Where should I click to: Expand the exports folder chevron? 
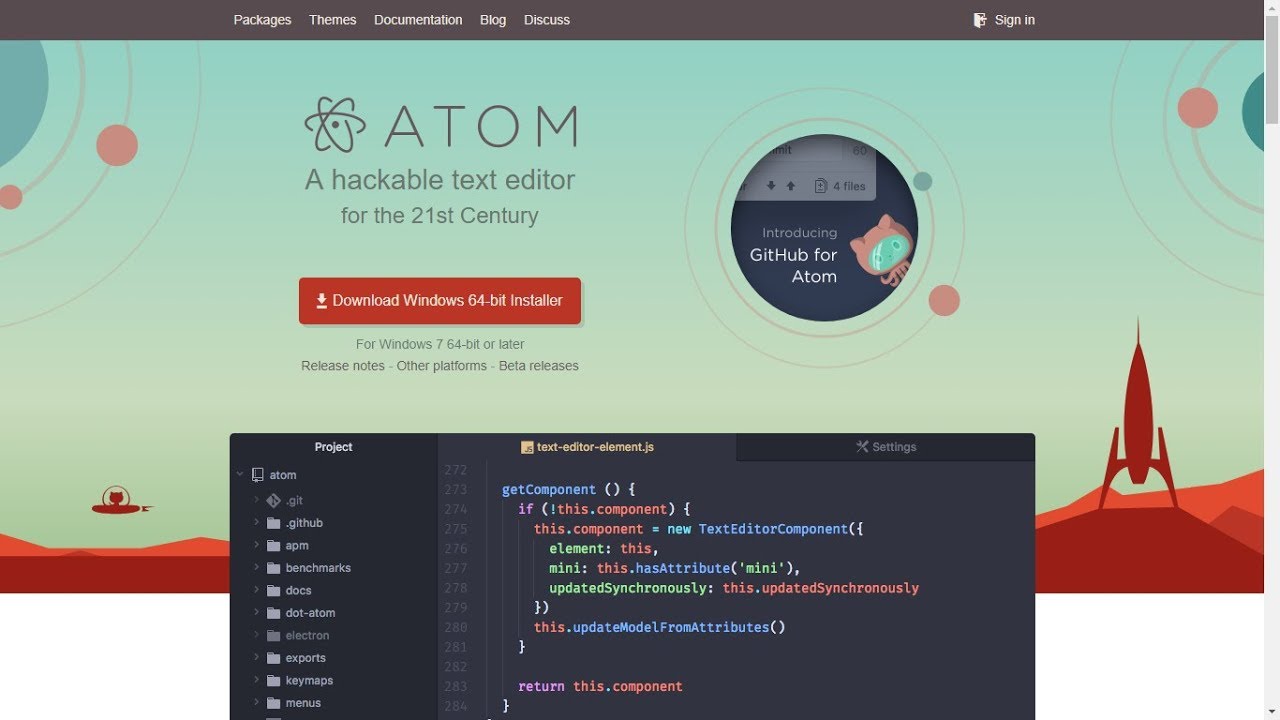pos(256,658)
